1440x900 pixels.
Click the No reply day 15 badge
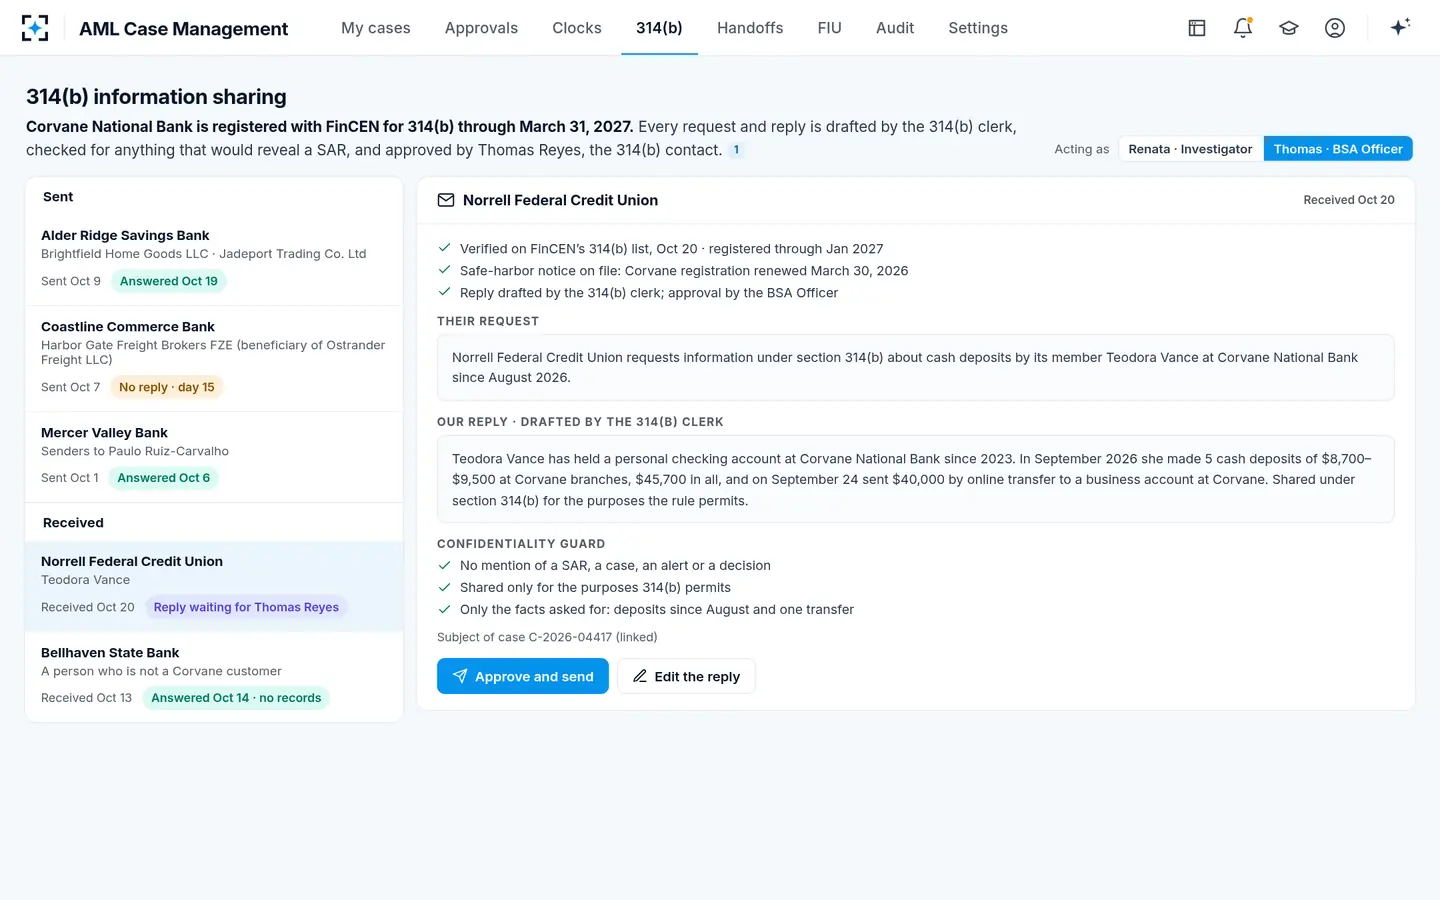pos(167,387)
